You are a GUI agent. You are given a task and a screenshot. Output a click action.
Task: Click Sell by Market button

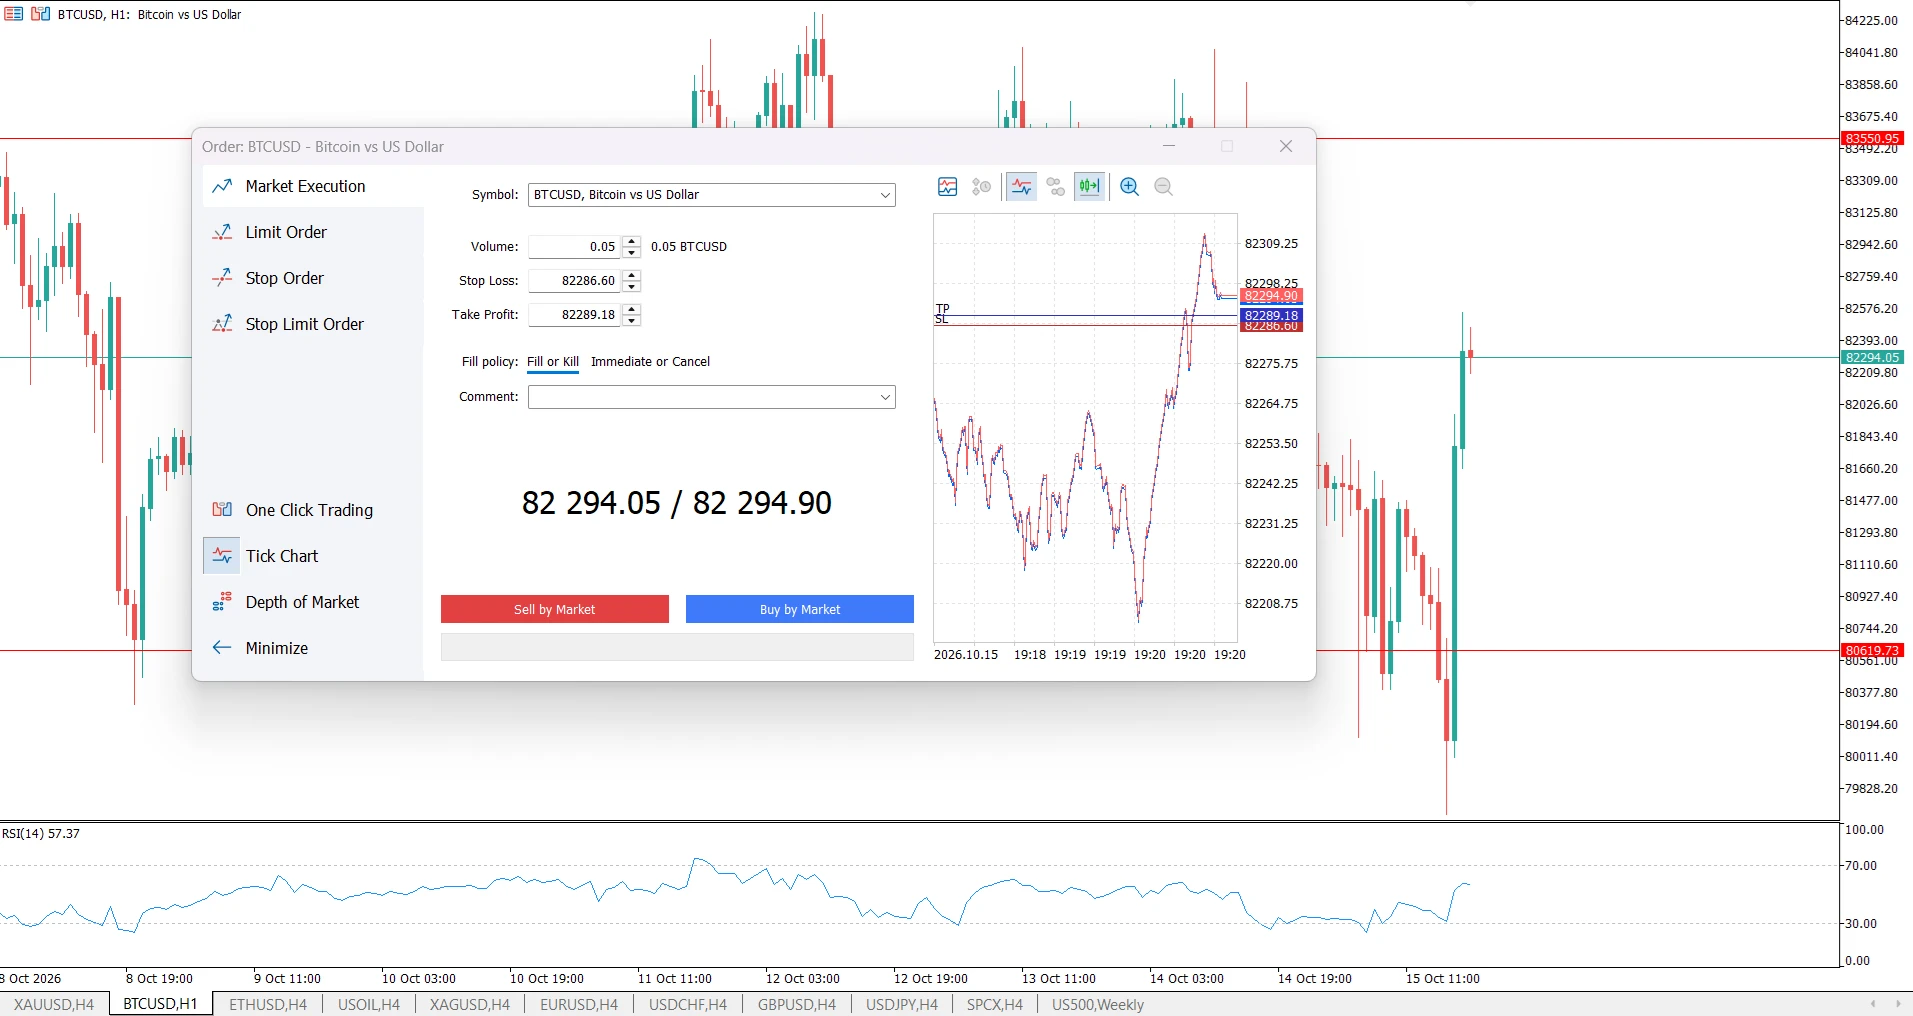coord(555,609)
